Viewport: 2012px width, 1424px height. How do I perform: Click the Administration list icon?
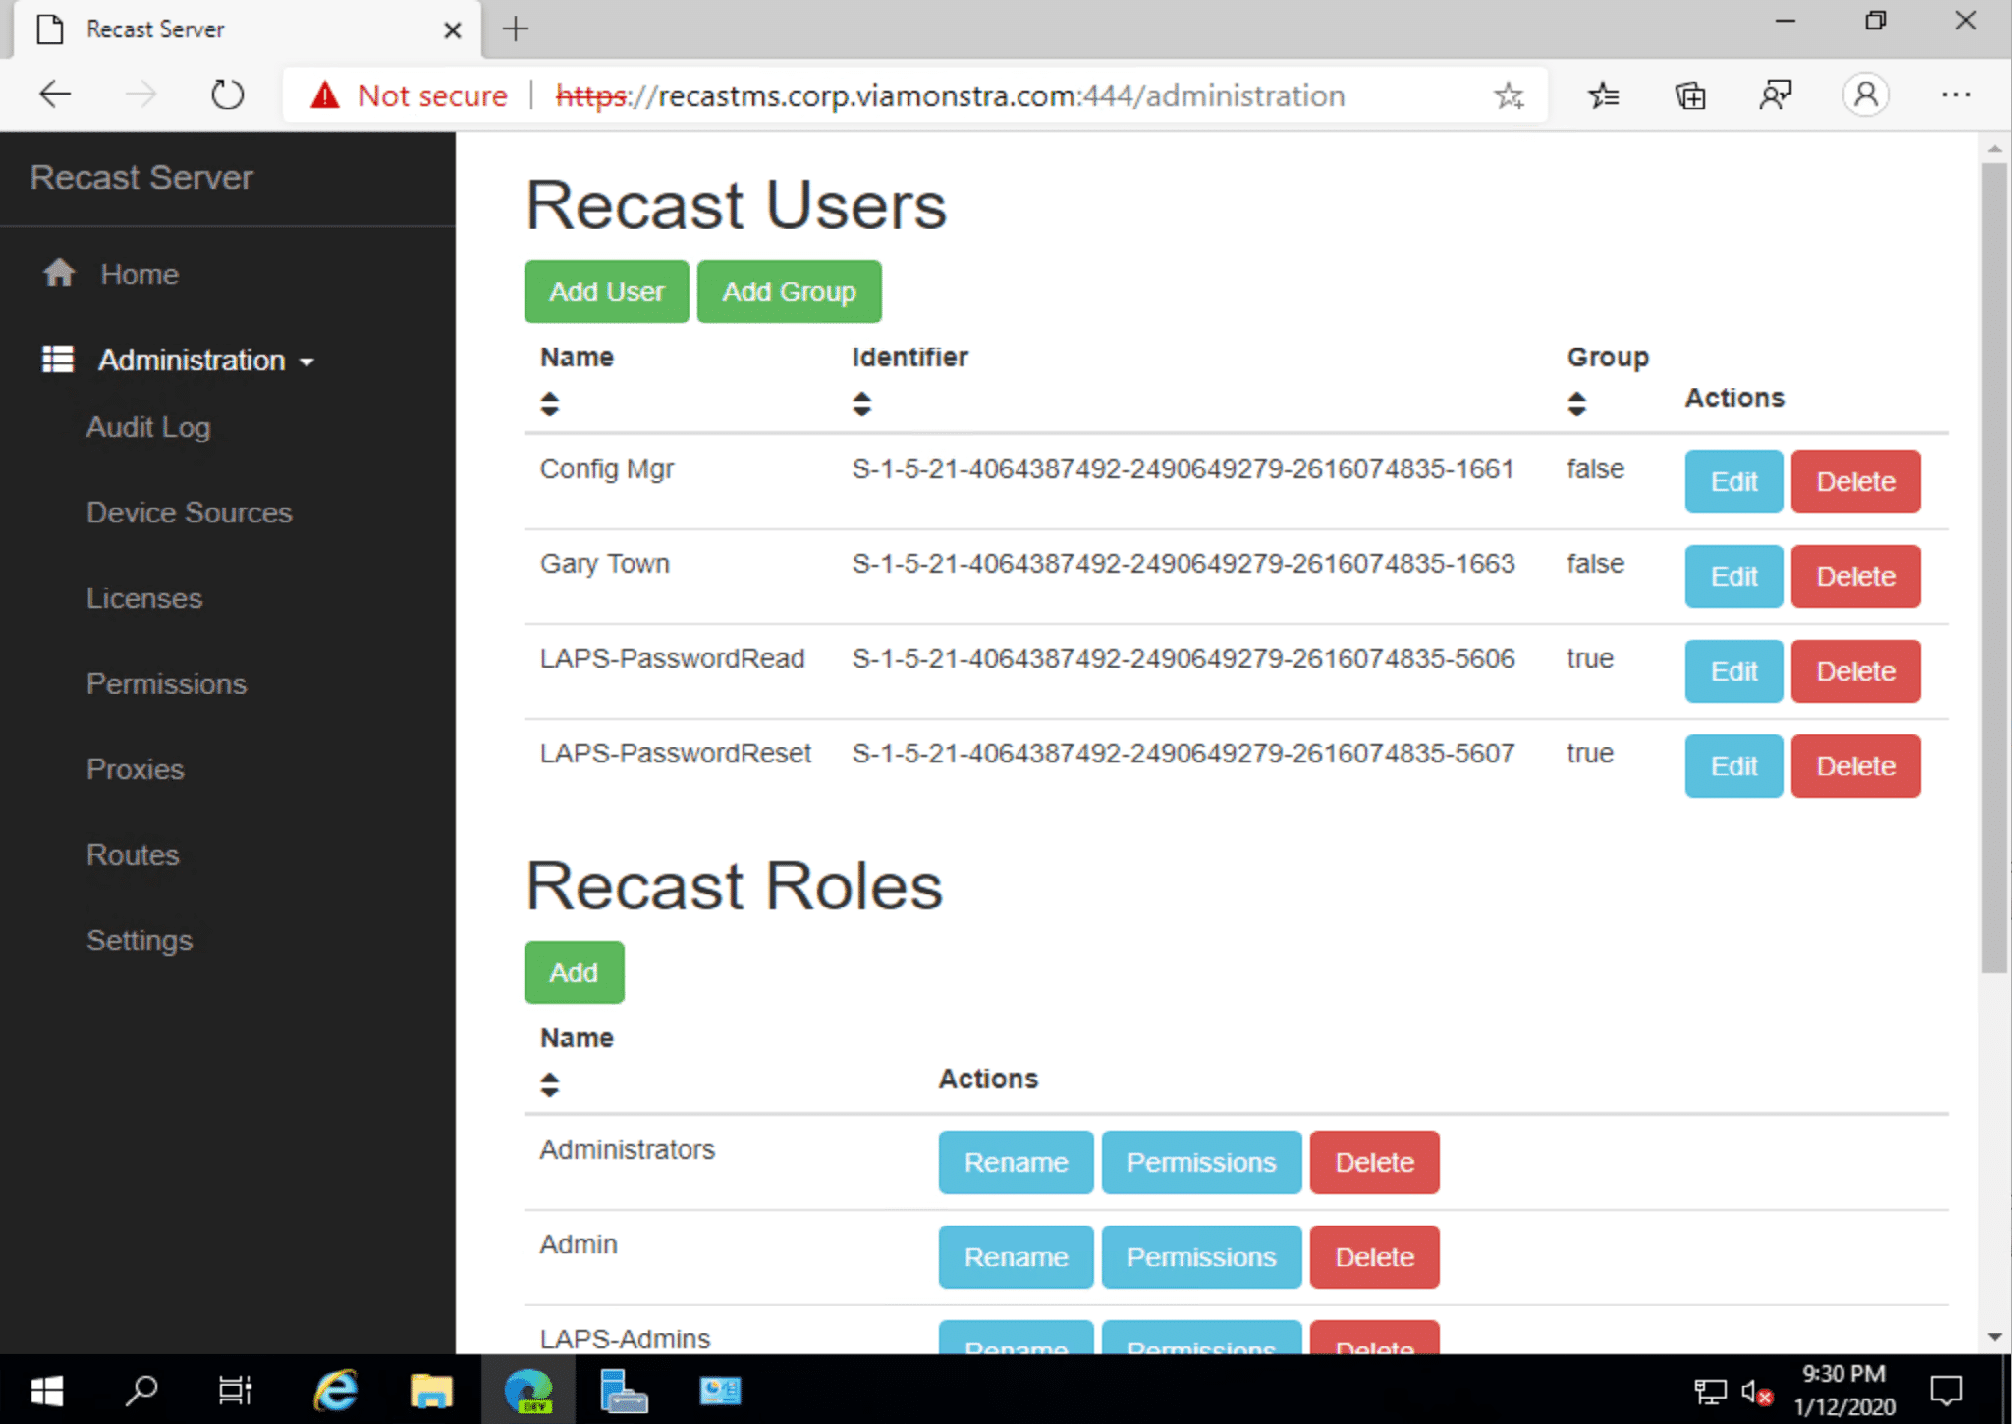pyautogui.click(x=57, y=359)
